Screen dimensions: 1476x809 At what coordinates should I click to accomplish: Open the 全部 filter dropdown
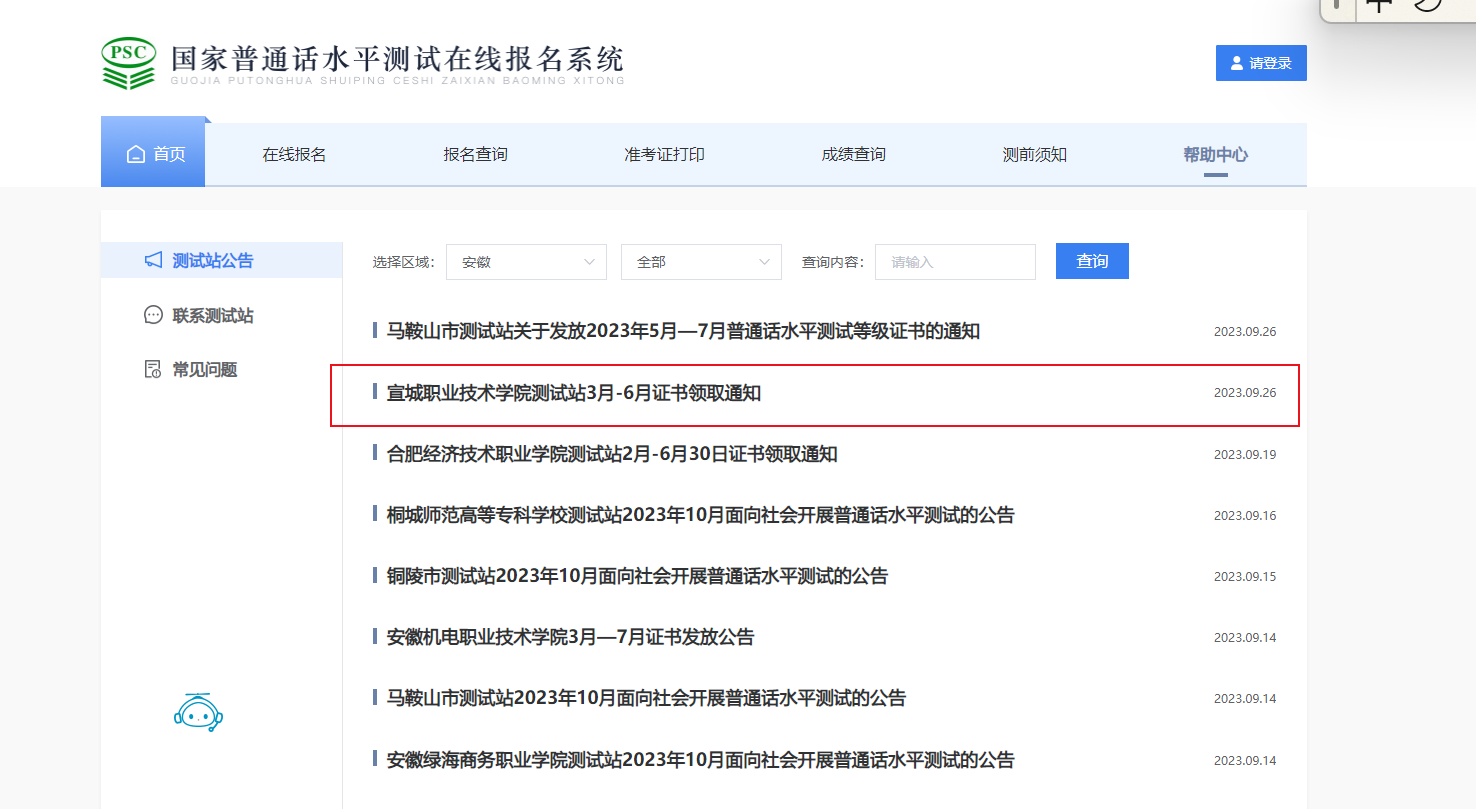tap(701, 262)
